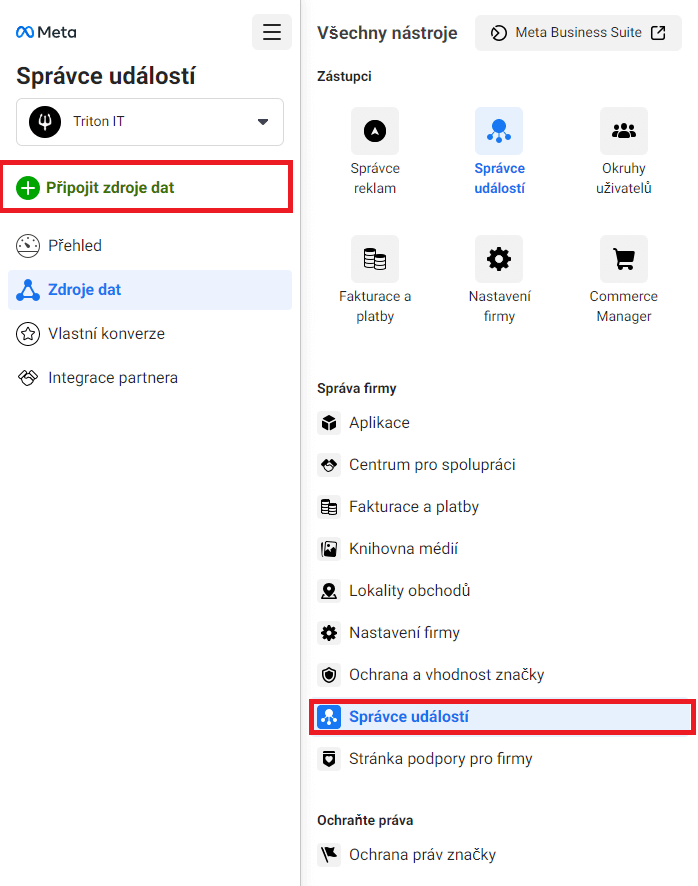Click the hamburger menu icon
Screen dimensions: 698x886
272,32
